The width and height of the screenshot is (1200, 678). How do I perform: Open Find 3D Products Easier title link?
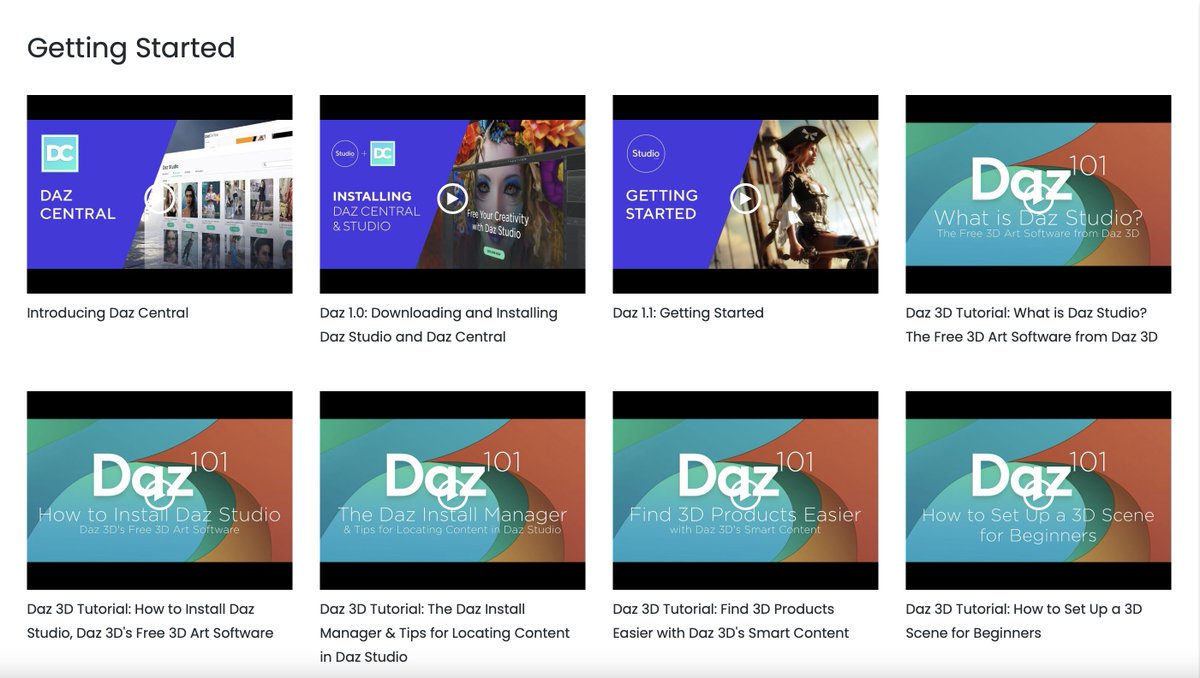point(731,621)
